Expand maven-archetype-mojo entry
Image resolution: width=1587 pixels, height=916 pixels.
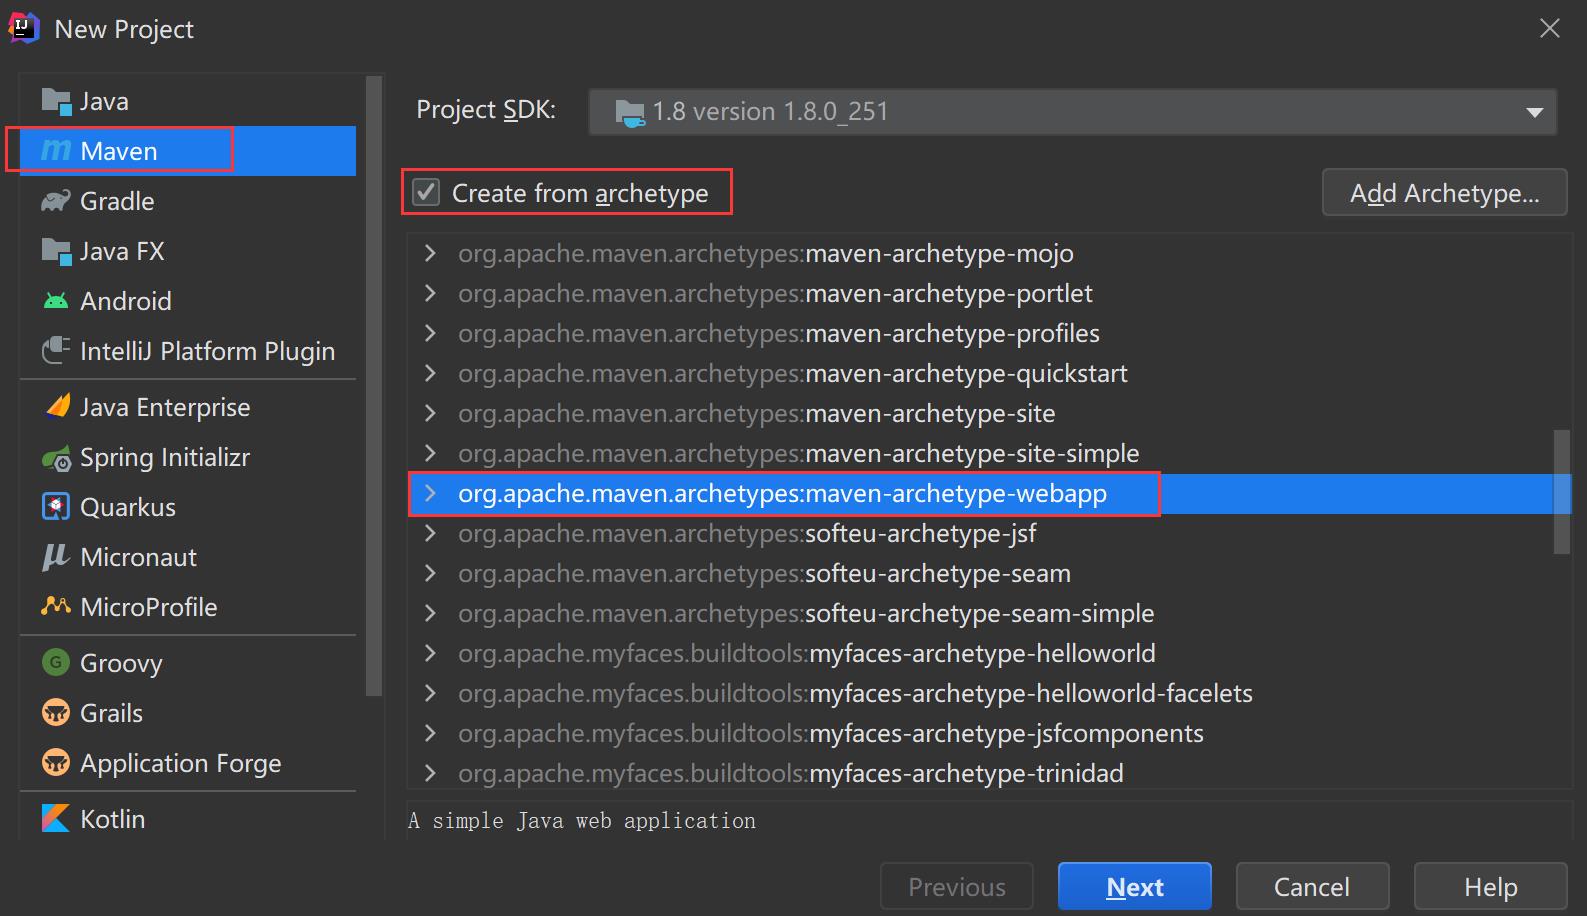[x=430, y=253]
